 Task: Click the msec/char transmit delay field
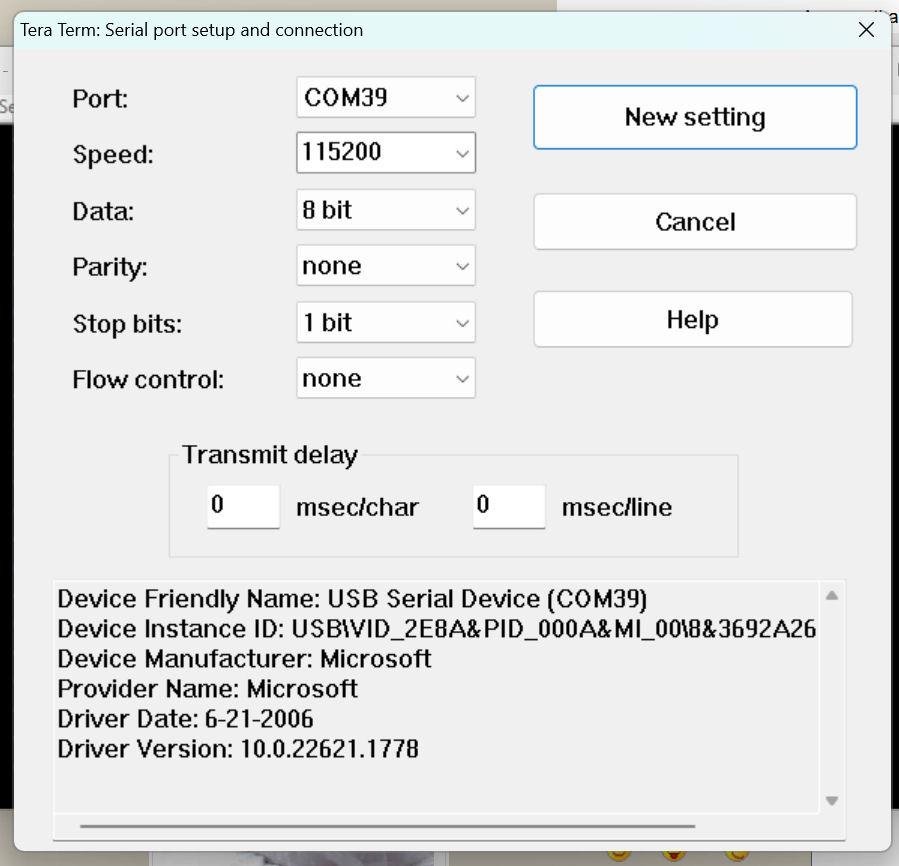243,506
